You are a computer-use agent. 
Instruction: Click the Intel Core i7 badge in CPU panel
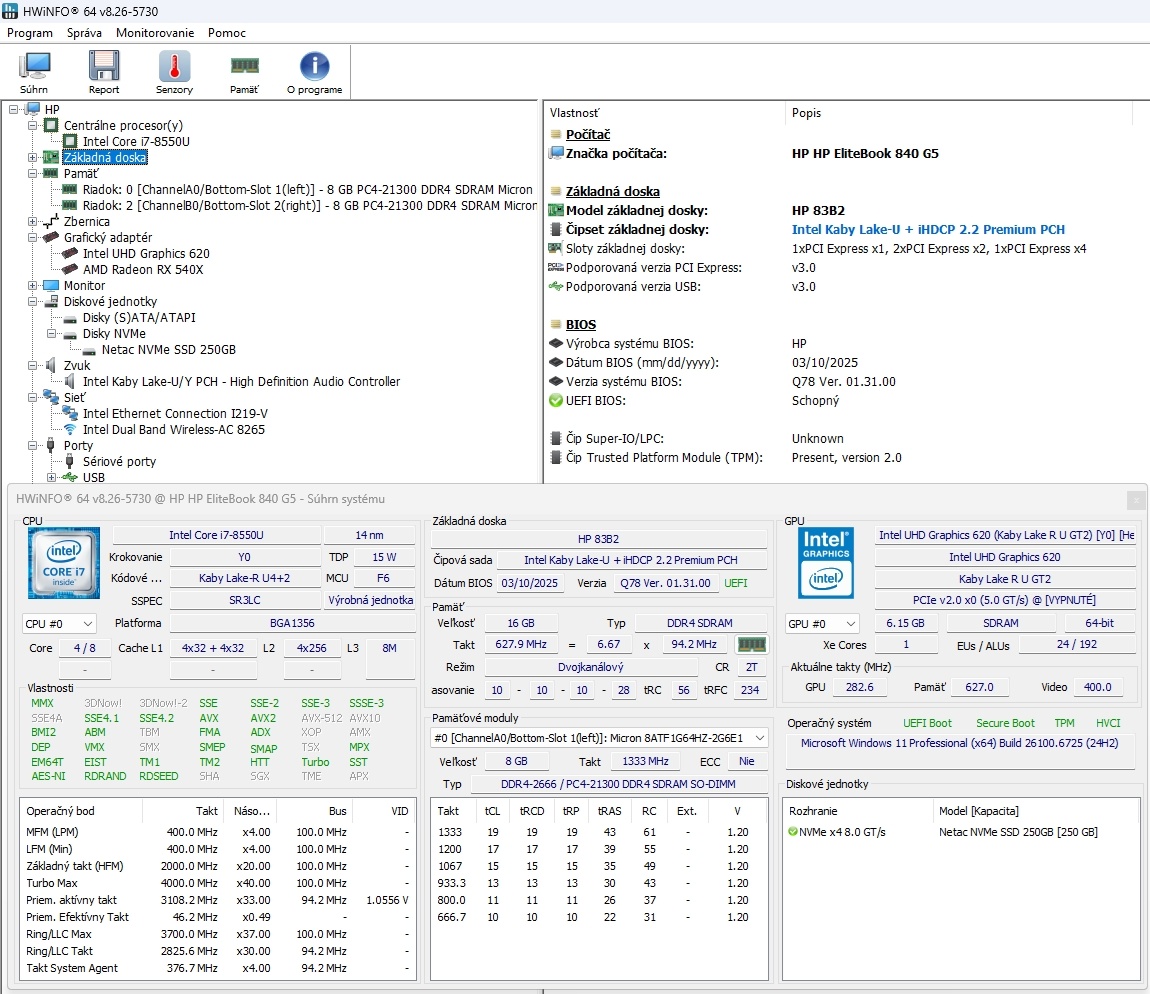pos(63,563)
